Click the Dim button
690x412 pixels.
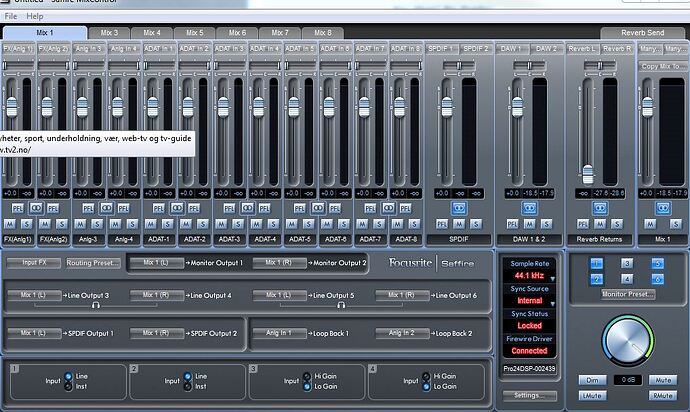[x=592, y=380]
